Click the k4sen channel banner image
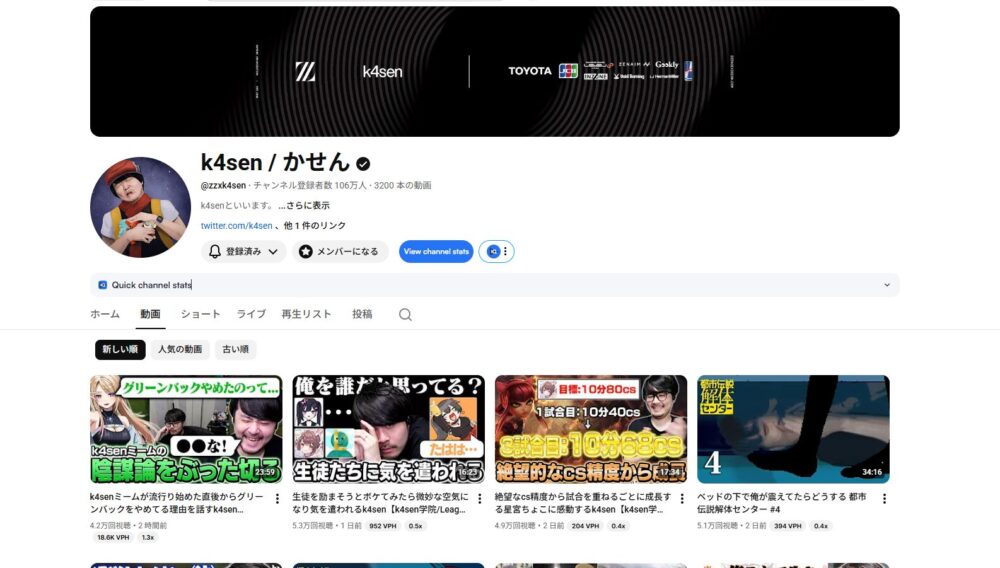This screenshot has height=568, width=1000. (495, 71)
